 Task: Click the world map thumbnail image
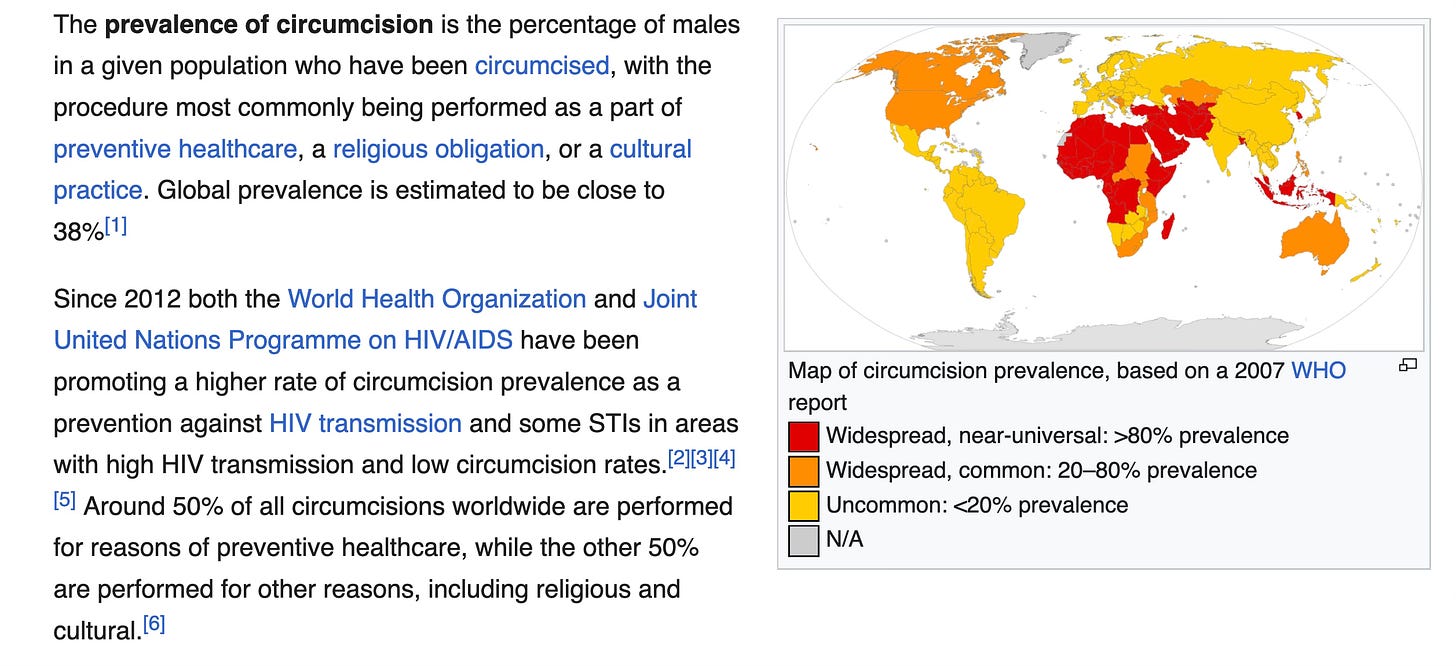(1104, 187)
